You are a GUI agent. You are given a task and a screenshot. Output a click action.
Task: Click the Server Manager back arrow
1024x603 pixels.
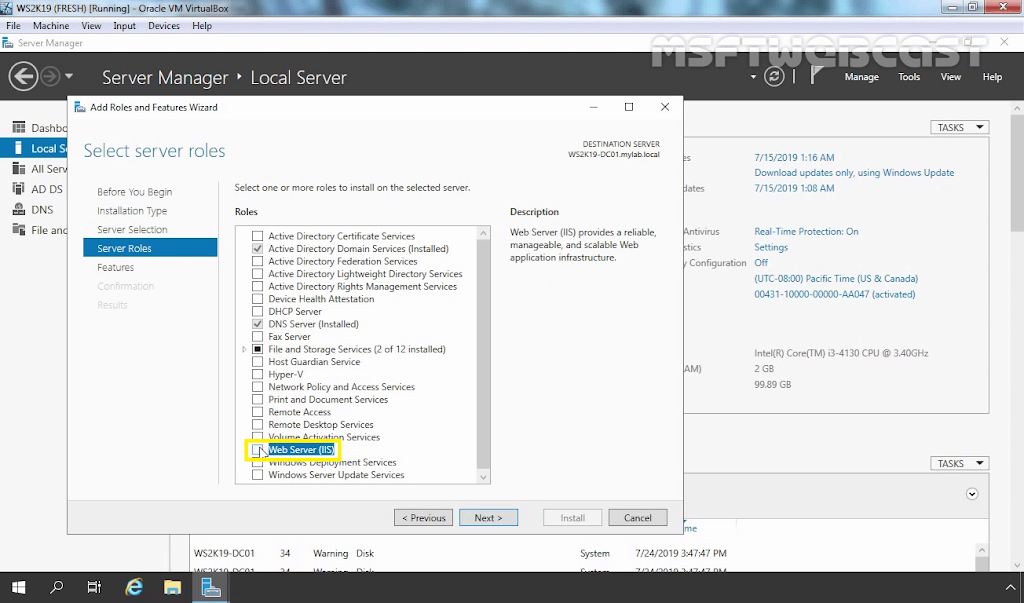point(23,77)
